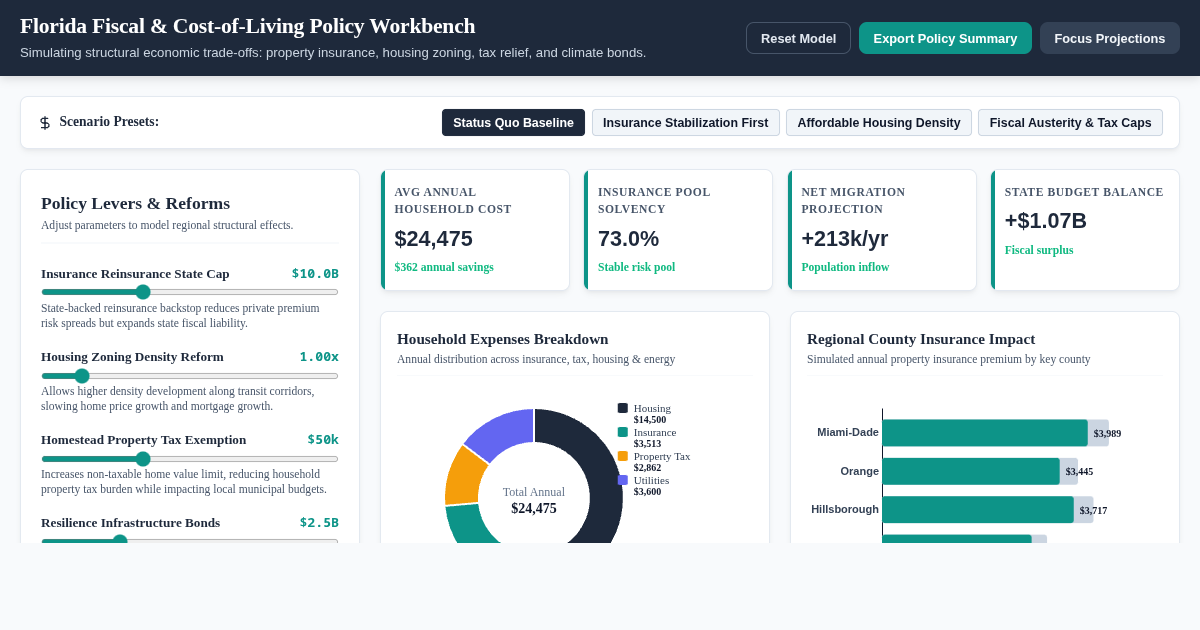
Task: Apply Fiscal Austerity & Tax Caps preset
Action: point(1070,123)
